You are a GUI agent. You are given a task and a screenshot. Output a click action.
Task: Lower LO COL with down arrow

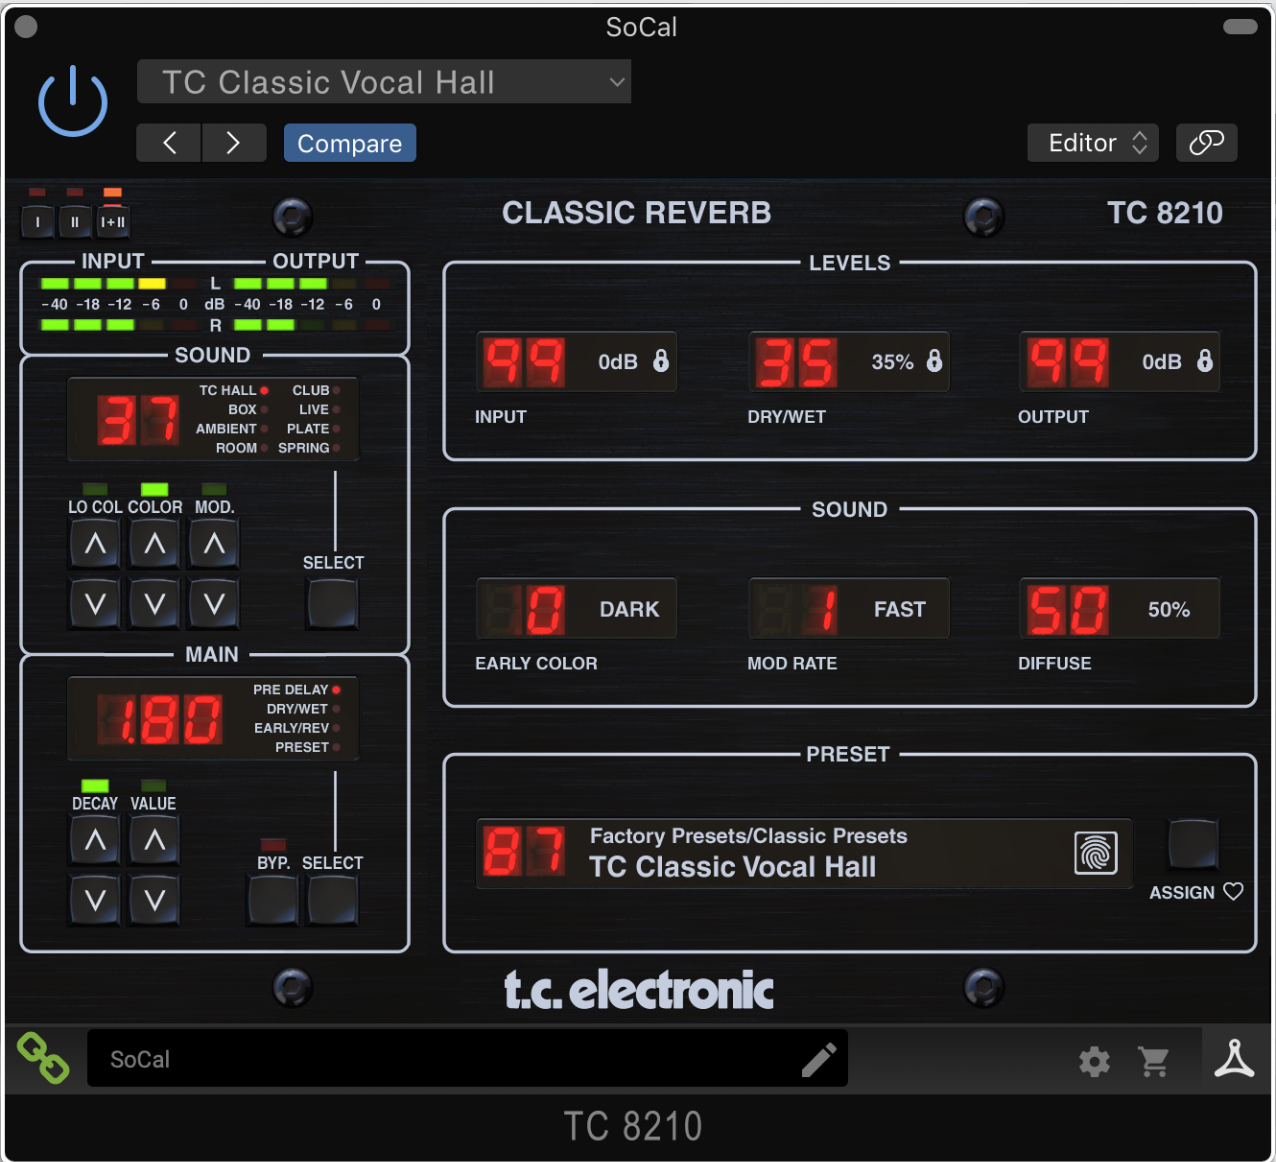95,603
